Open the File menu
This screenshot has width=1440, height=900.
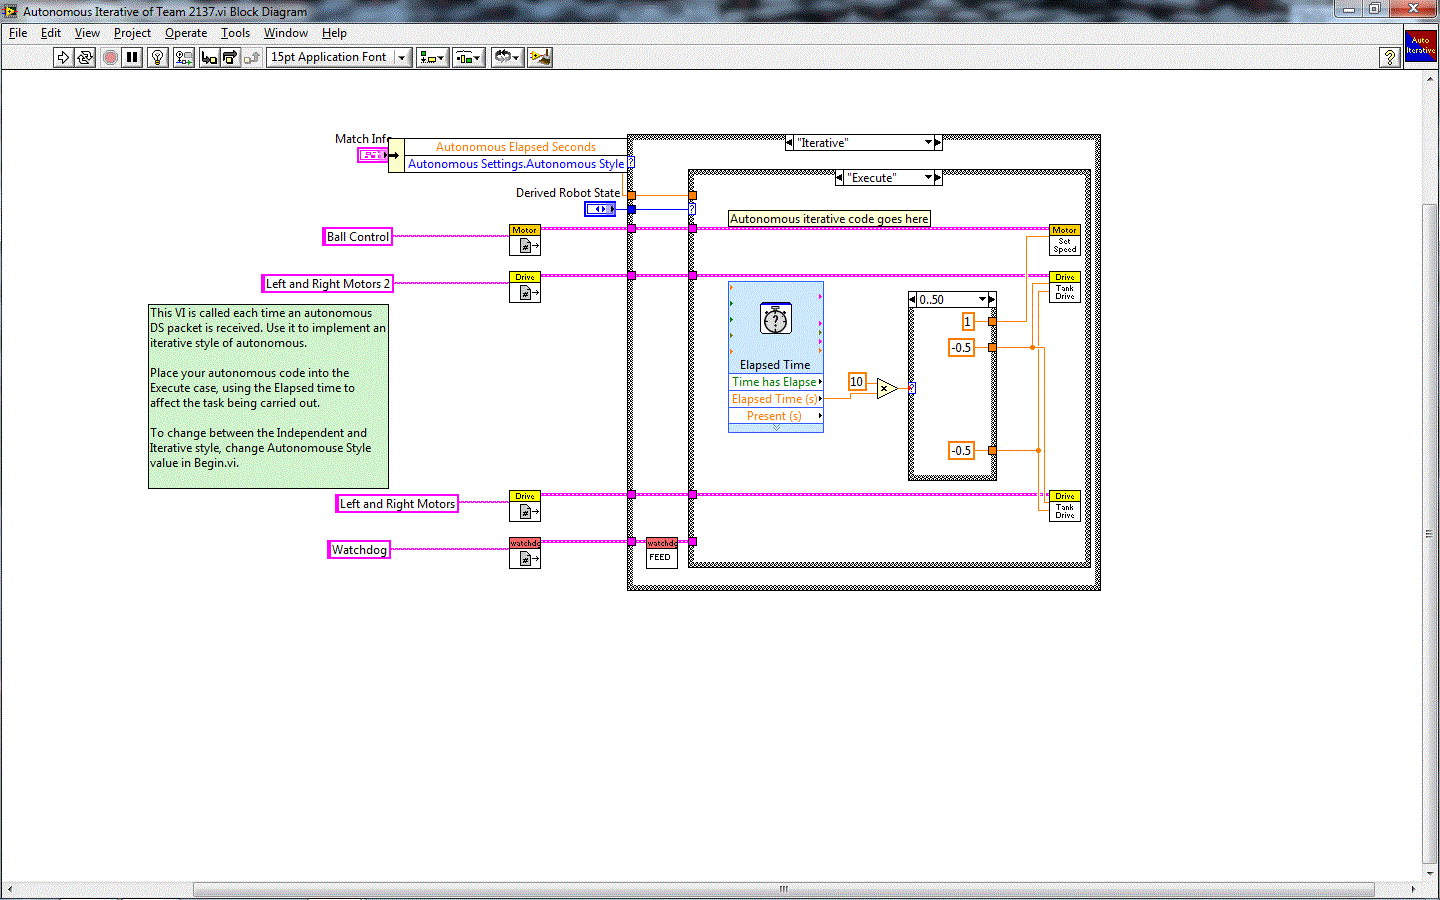(x=18, y=33)
